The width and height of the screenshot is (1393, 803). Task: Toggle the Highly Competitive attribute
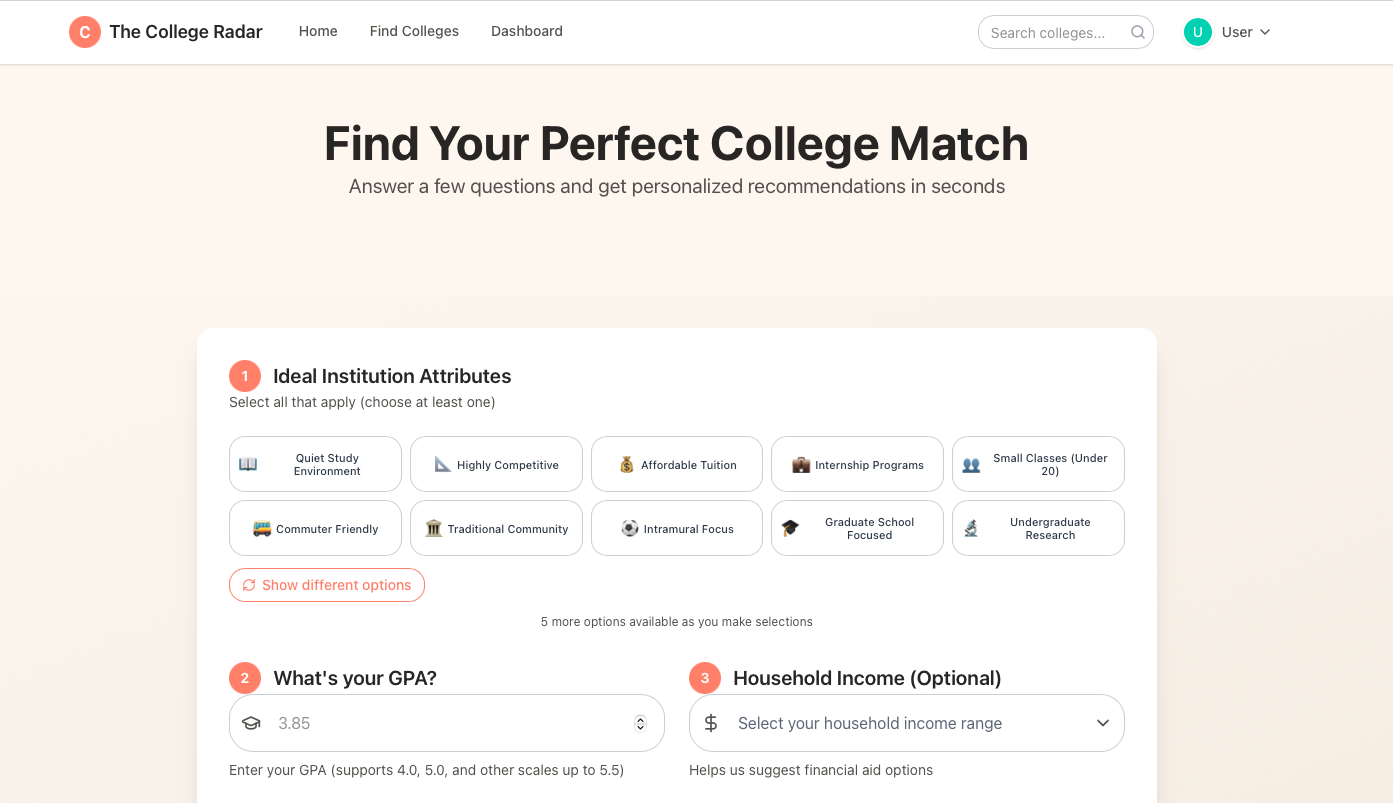click(496, 464)
